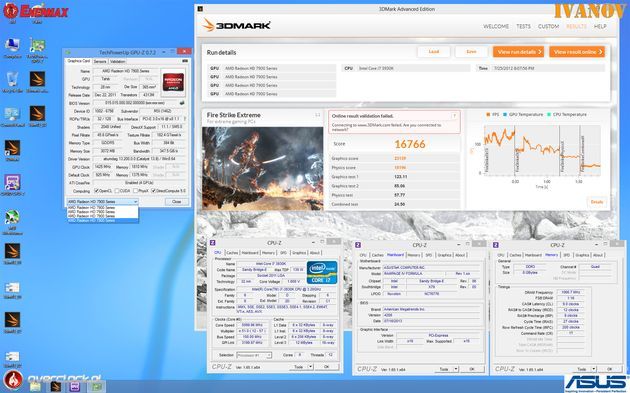
Task: Open the Recycle Bin desktop icon
Action: click(12, 82)
